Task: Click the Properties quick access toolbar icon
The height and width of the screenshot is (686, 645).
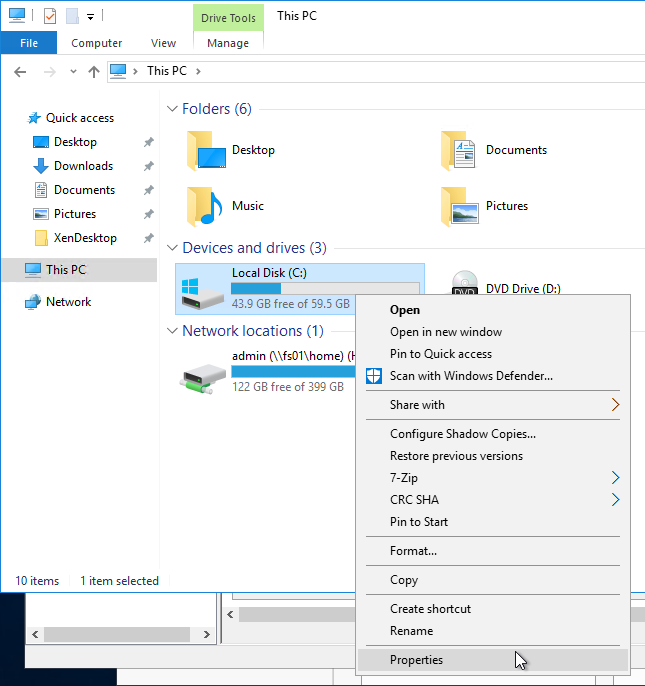Action: [x=50, y=17]
